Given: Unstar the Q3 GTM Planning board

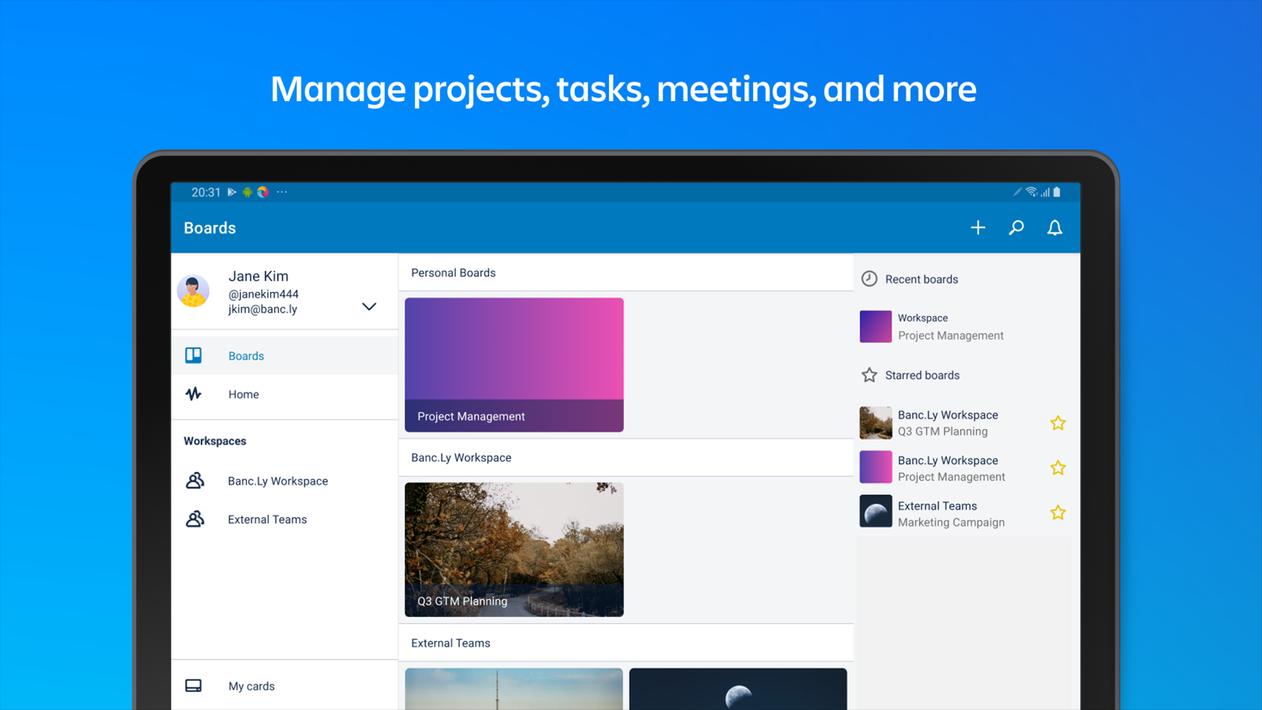Looking at the screenshot, I should tap(1058, 423).
